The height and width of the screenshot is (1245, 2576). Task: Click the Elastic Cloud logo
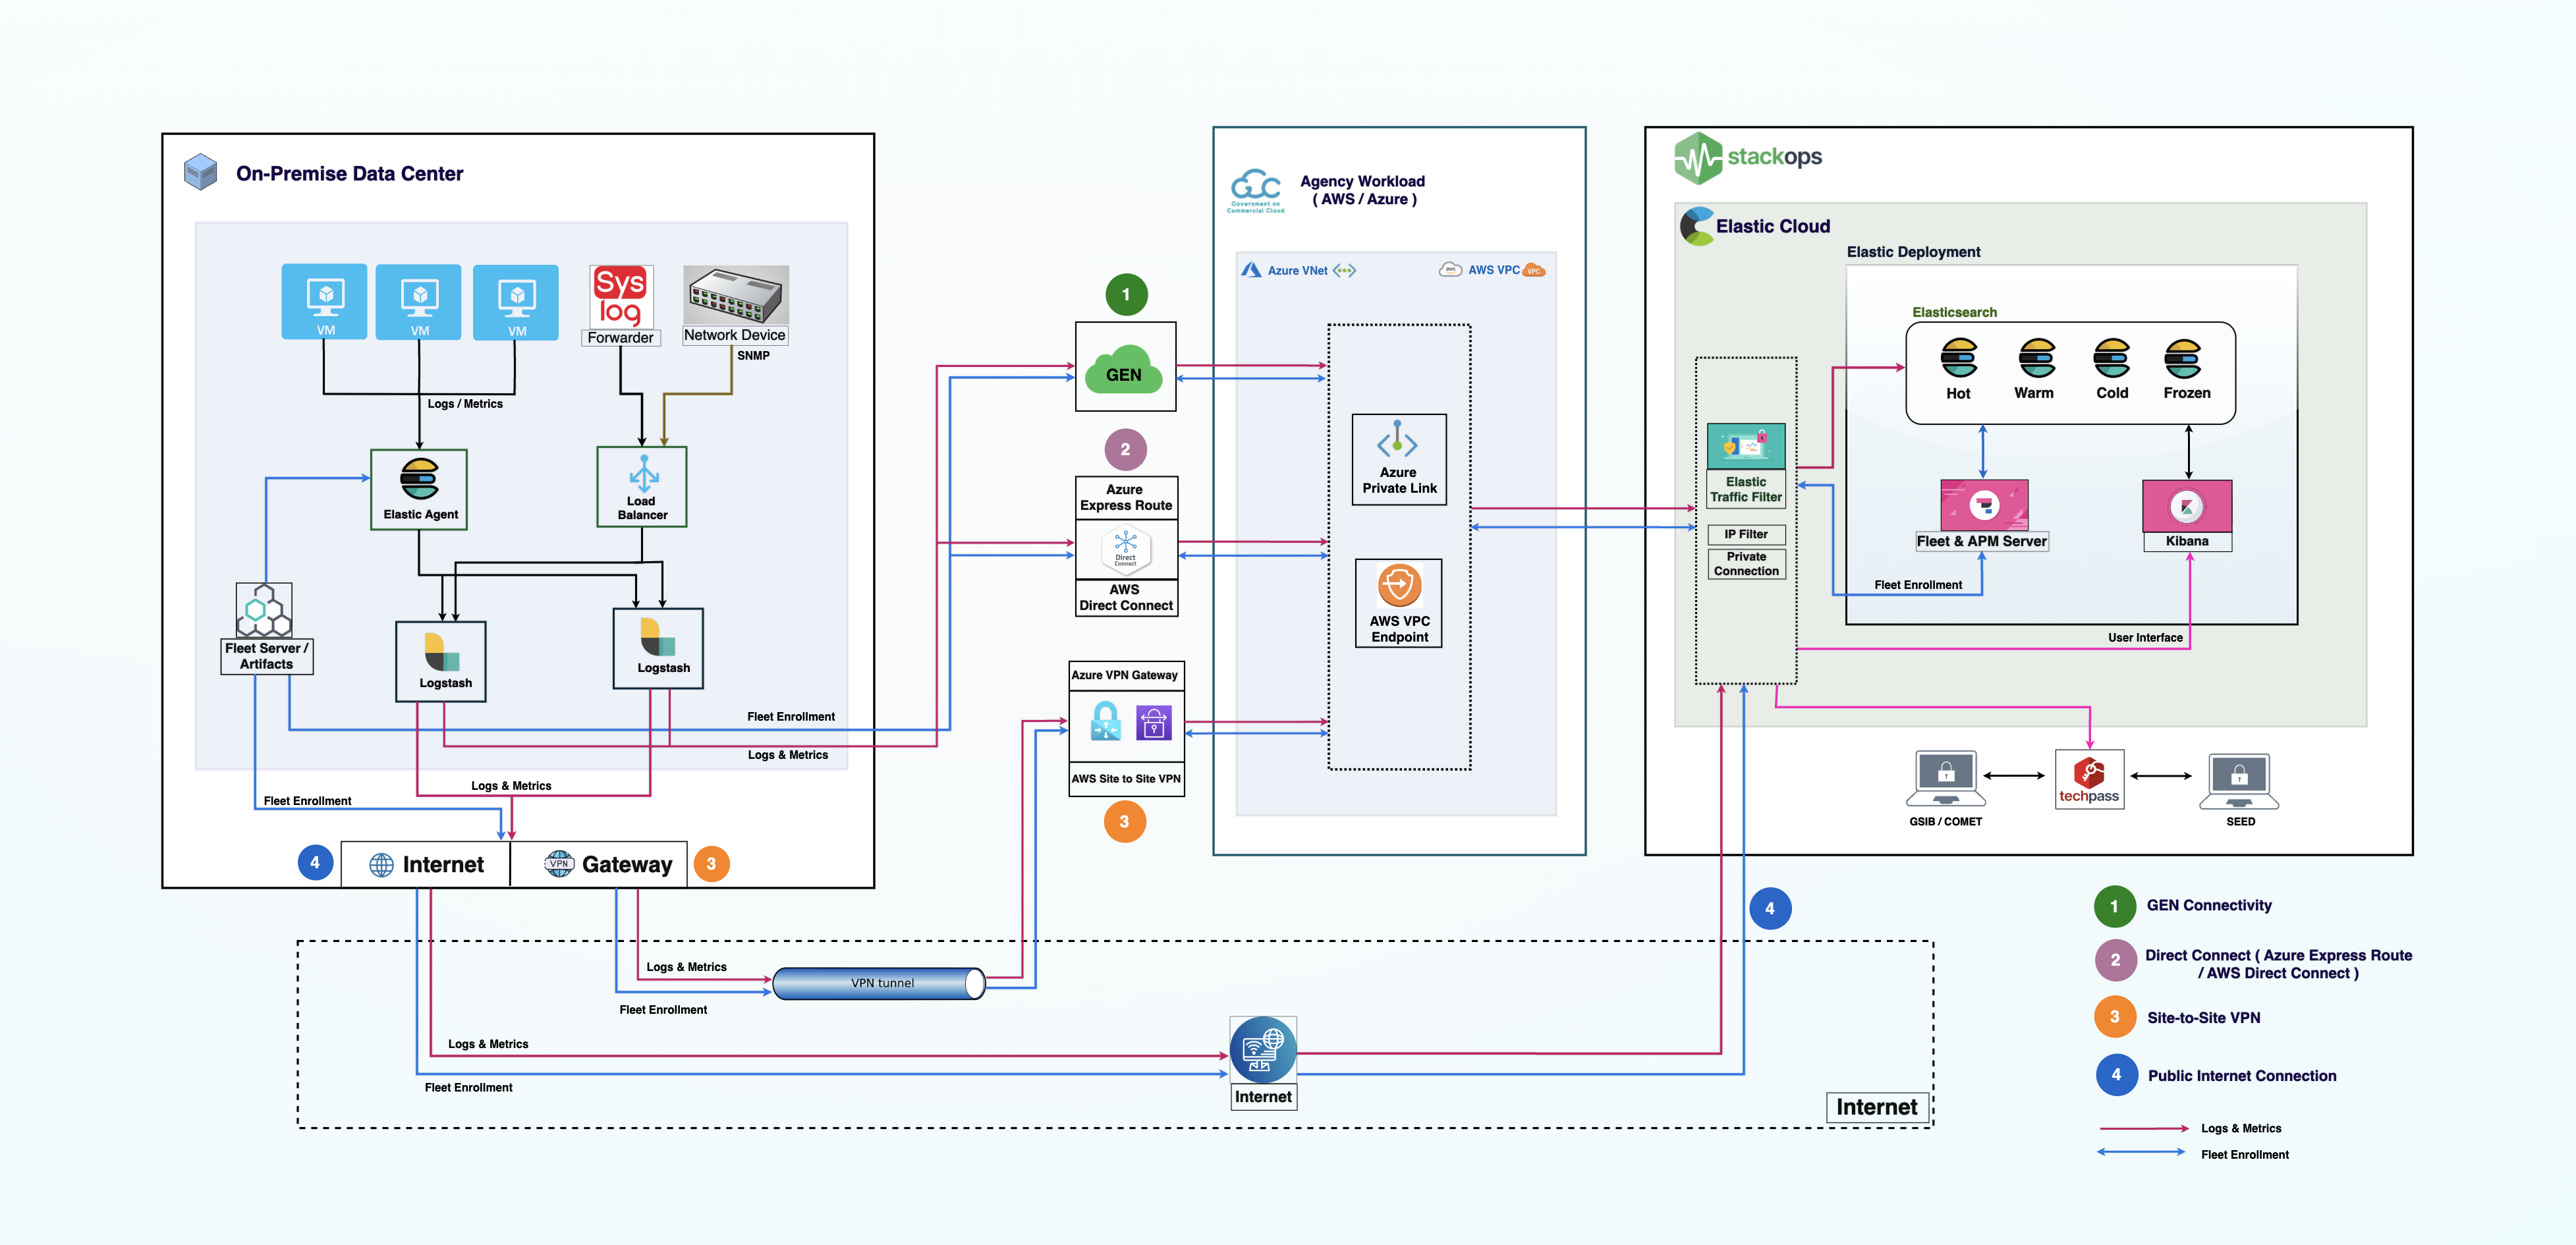tap(1697, 226)
